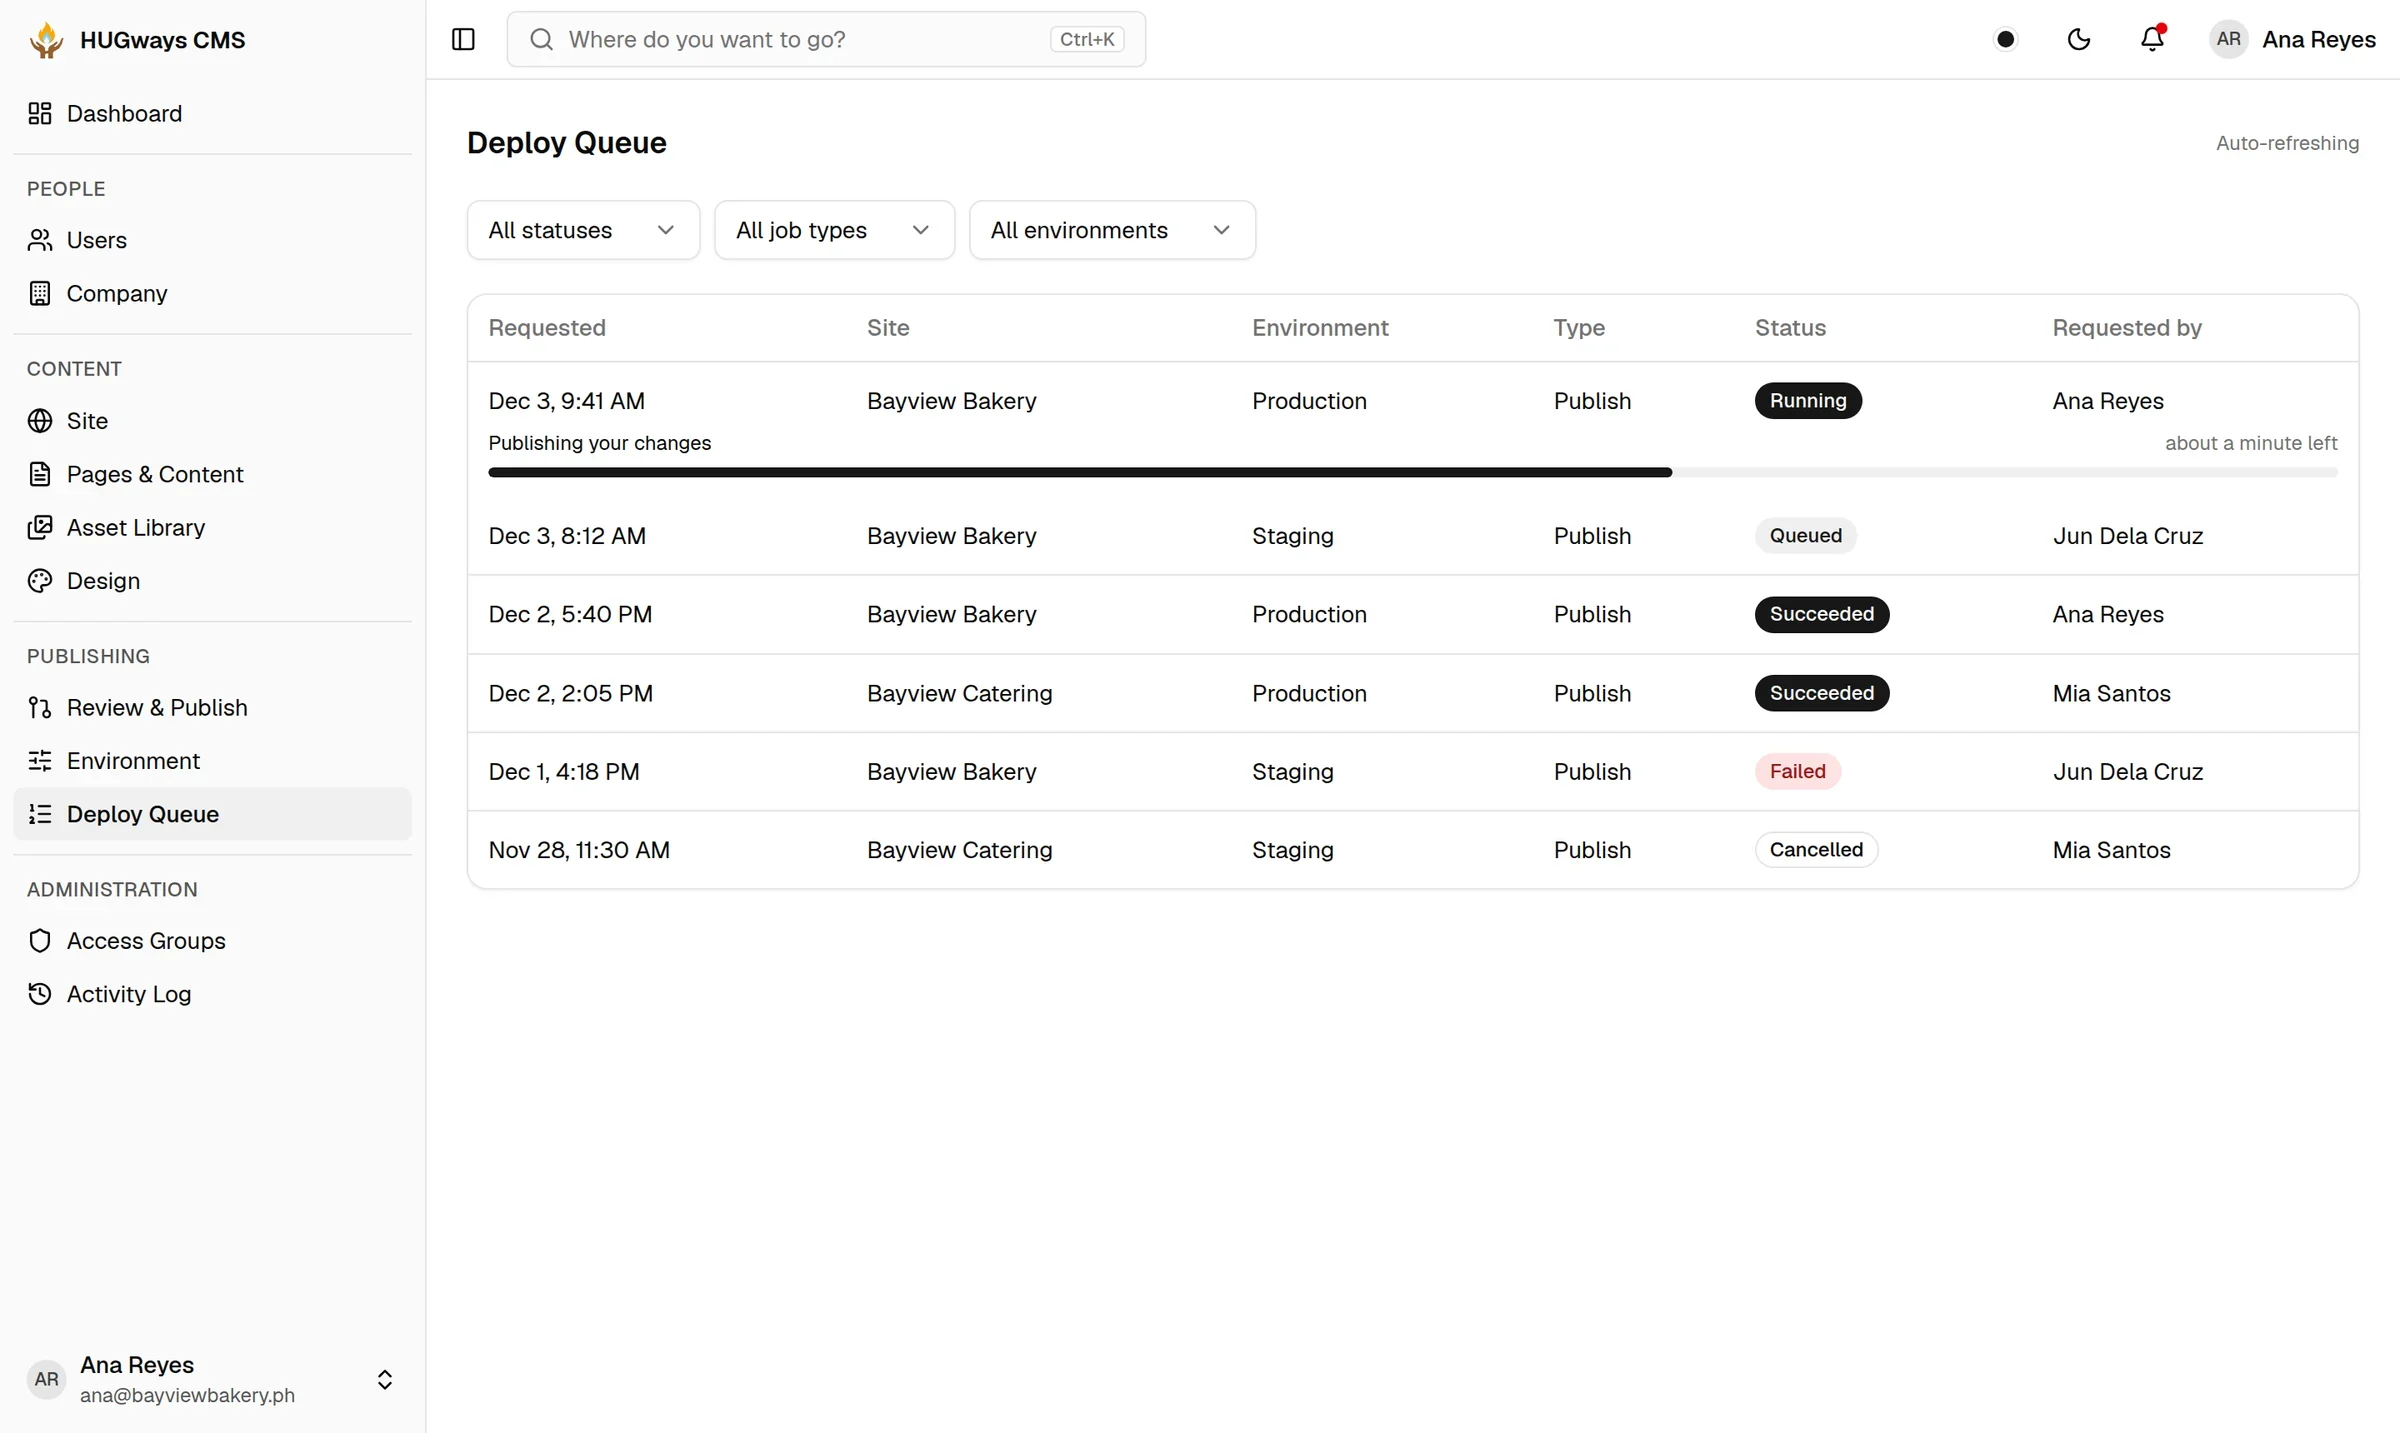The width and height of the screenshot is (2400, 1433).
Task: Click the Status column header
Action: pyautogui.click(x=1790, y=328)
